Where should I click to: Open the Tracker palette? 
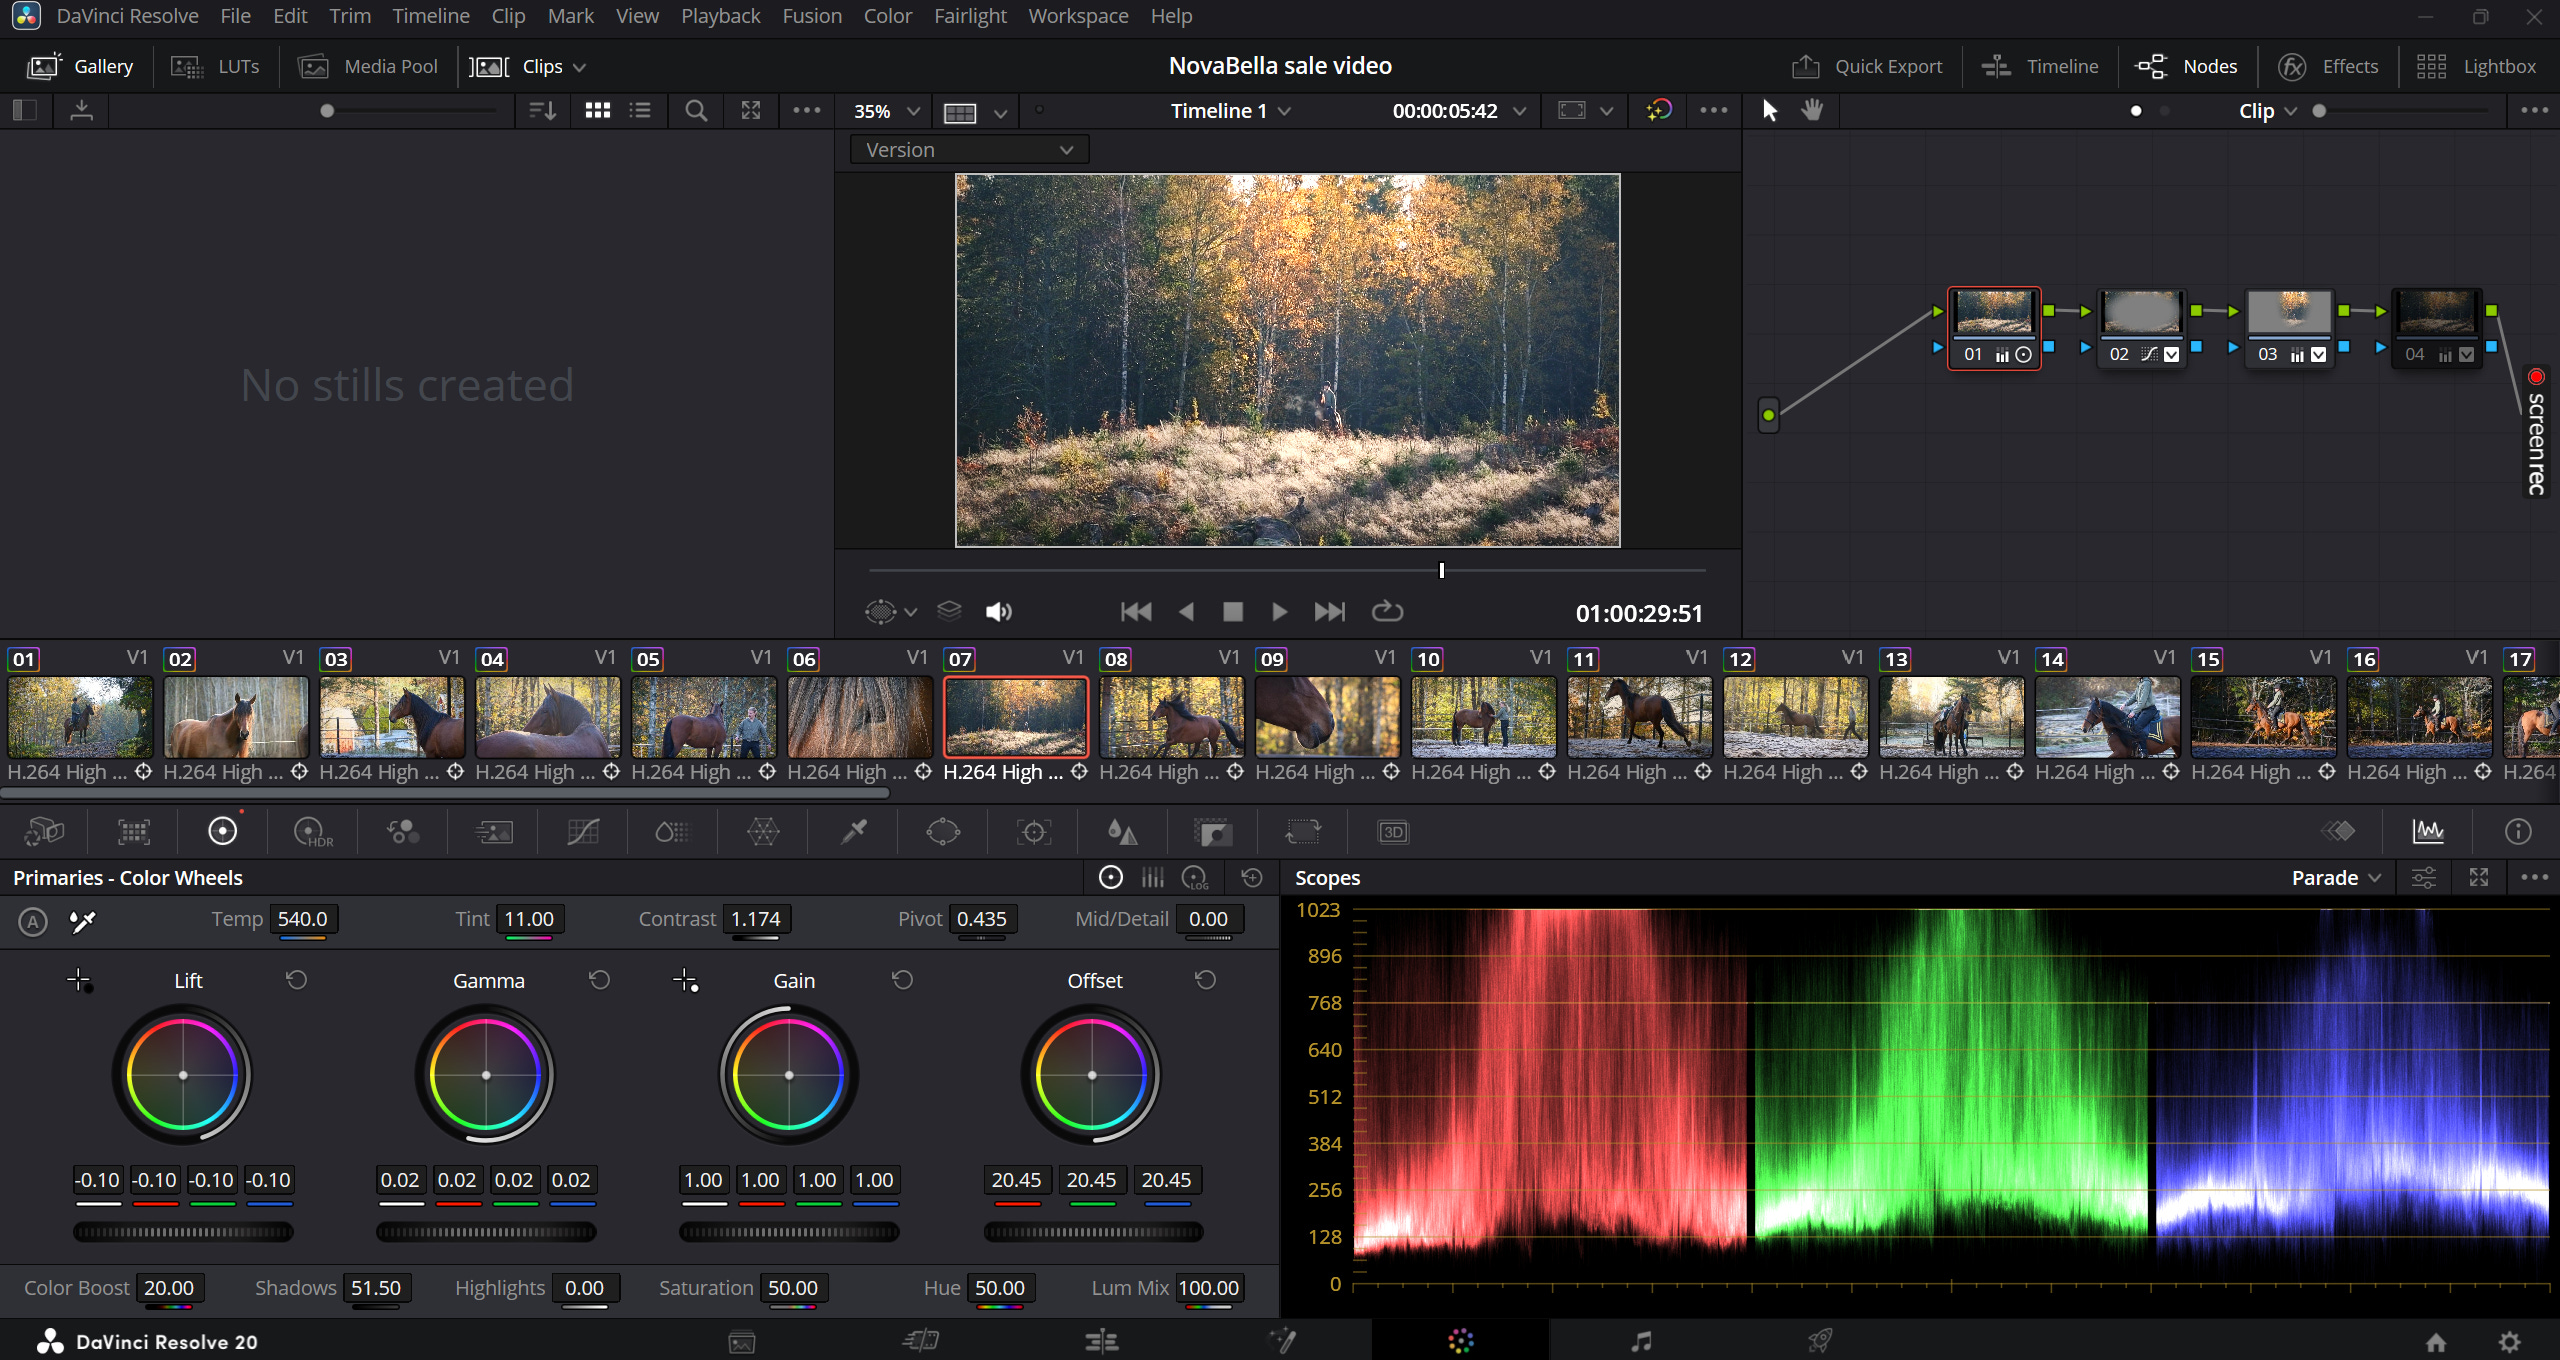(1033, 832)
